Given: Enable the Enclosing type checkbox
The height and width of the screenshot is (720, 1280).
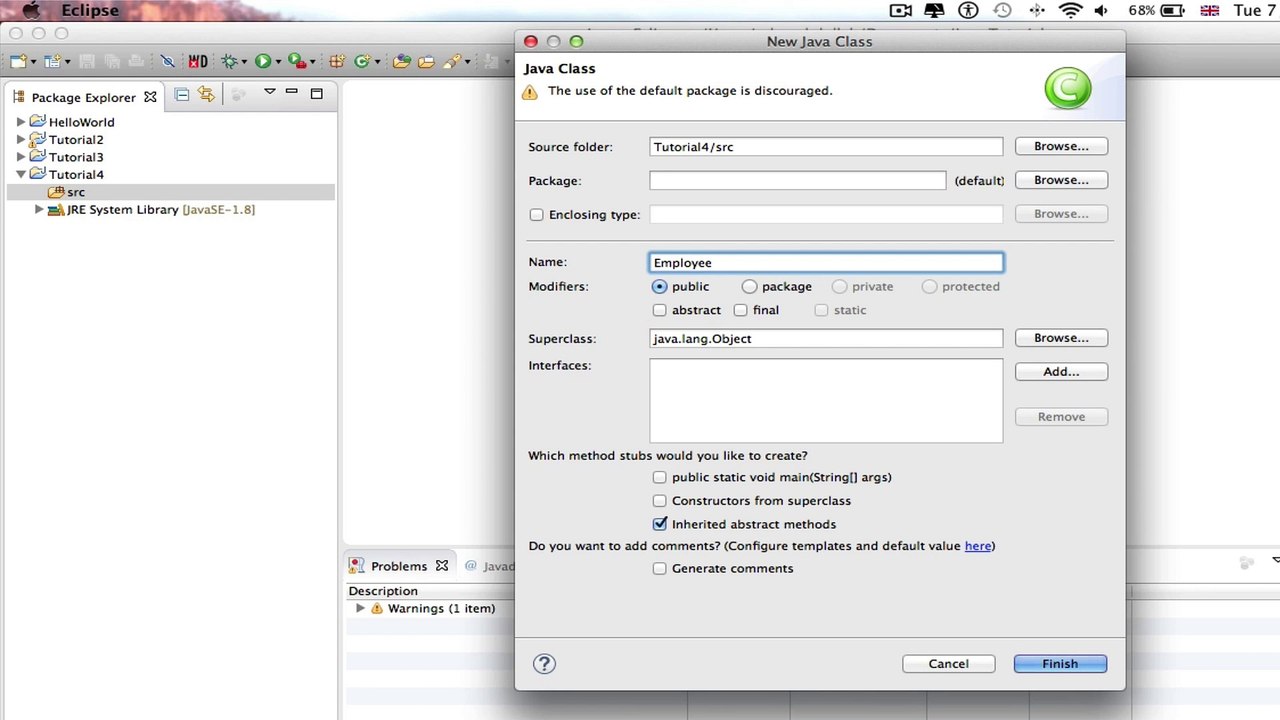Looking at the screenshot, I should click(537, 215).
